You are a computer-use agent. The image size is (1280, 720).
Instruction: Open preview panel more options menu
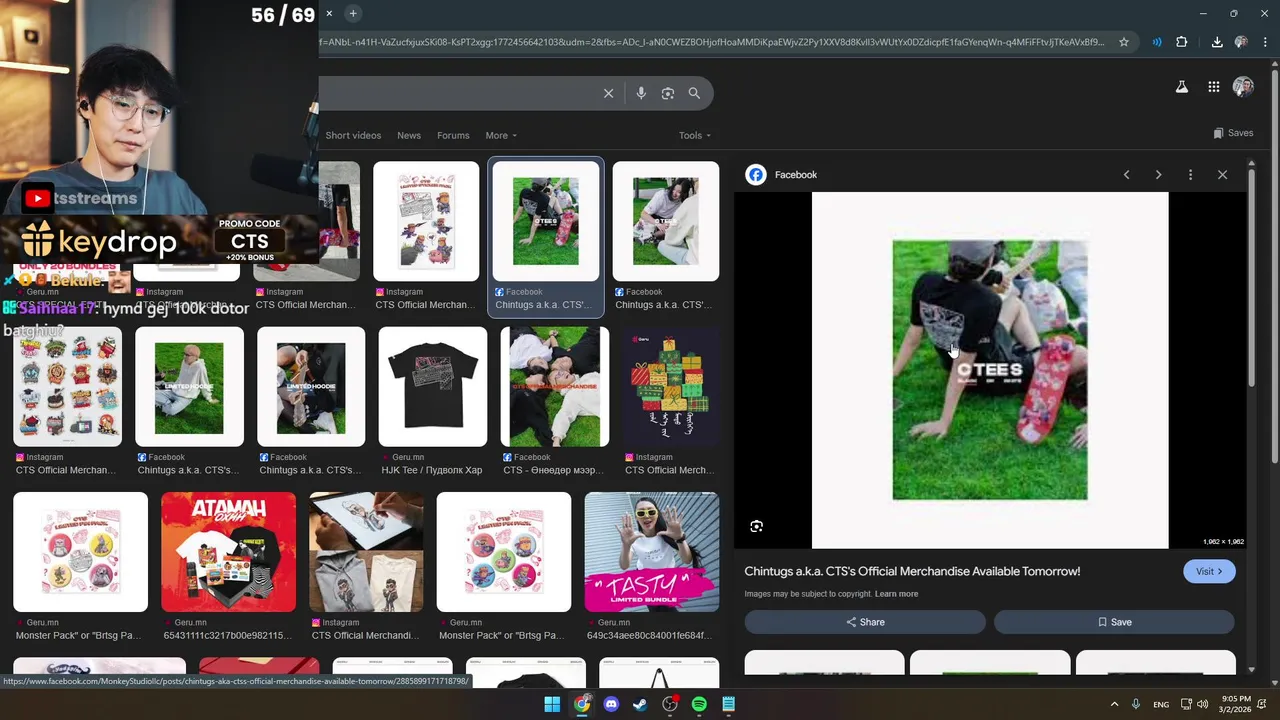coord(1190,175)
